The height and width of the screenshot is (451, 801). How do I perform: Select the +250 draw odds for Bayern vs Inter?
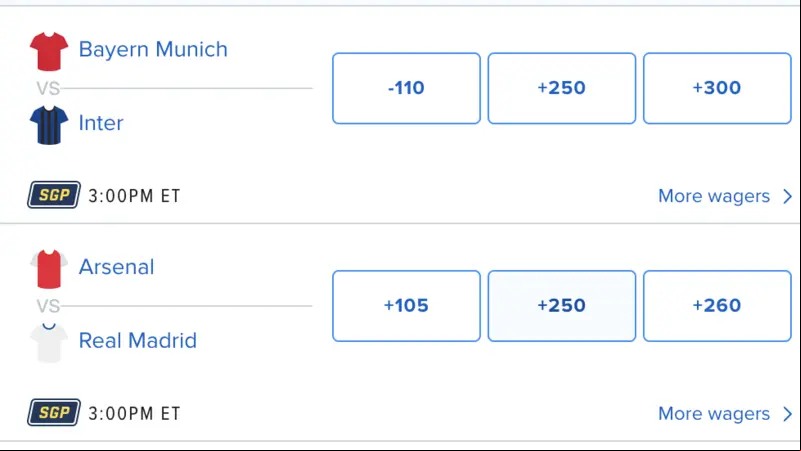[x=561, y=88]
